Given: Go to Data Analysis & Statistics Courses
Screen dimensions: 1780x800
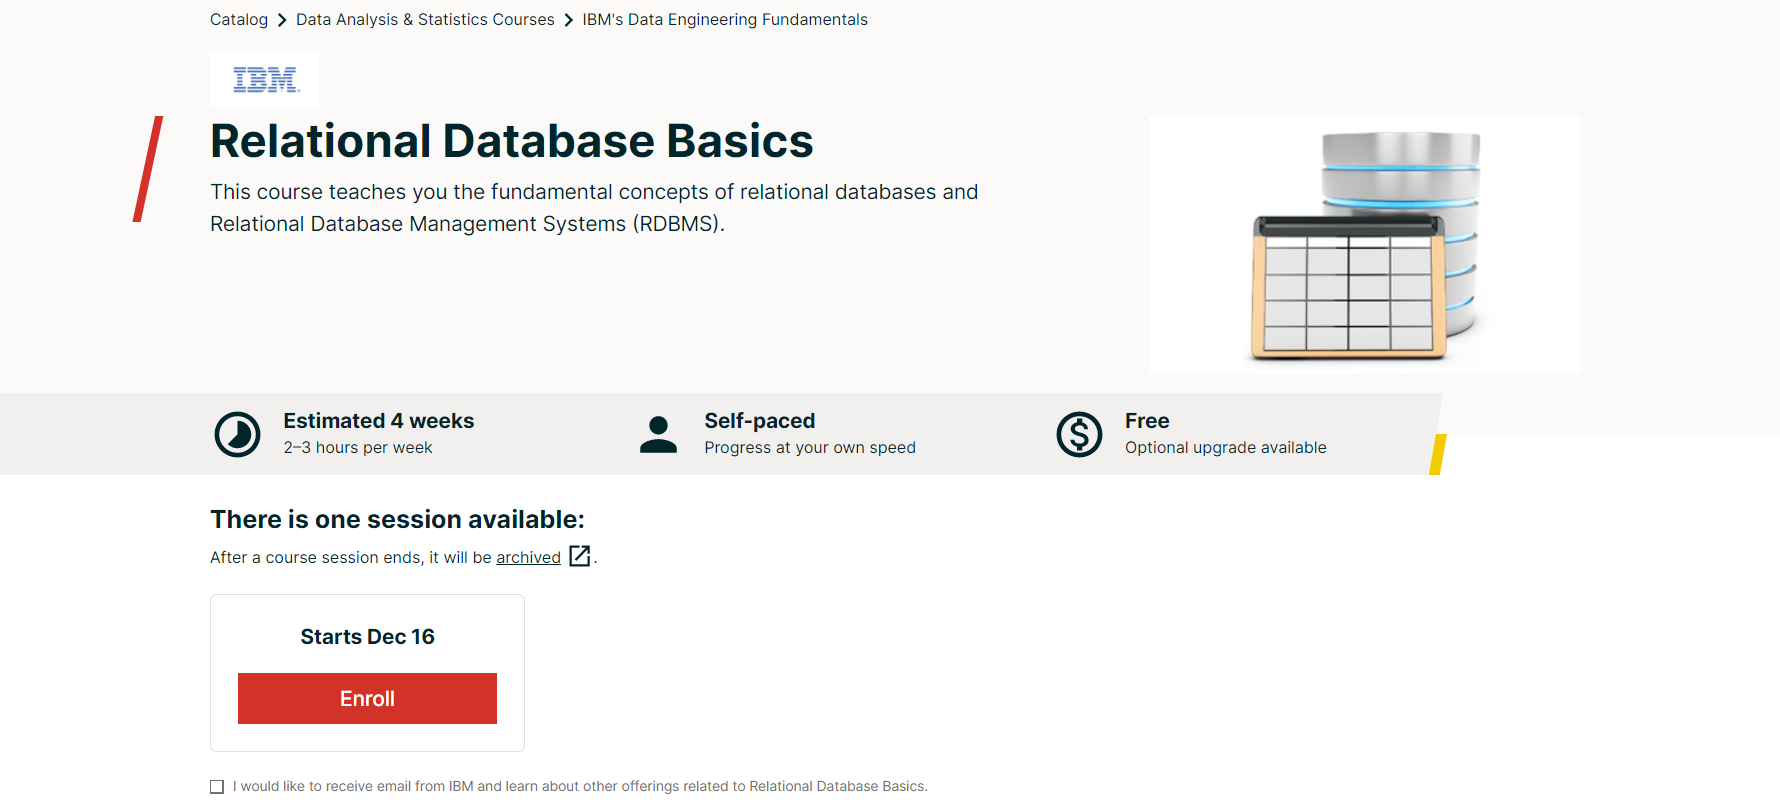Looking at the screenshot, I should [425, 20].
